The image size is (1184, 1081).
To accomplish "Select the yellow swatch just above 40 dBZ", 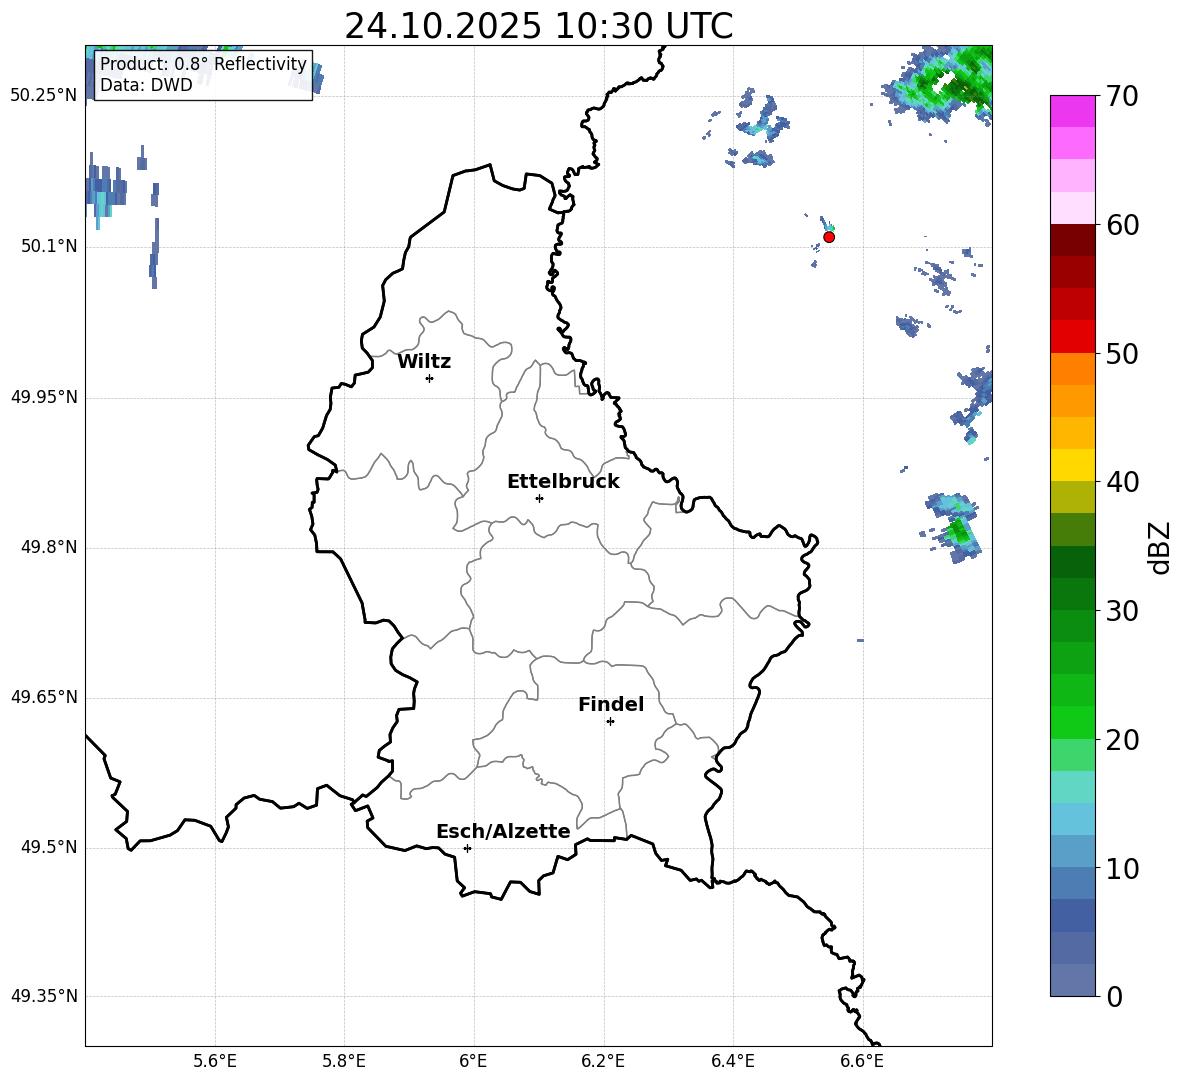I will 1073,465.
